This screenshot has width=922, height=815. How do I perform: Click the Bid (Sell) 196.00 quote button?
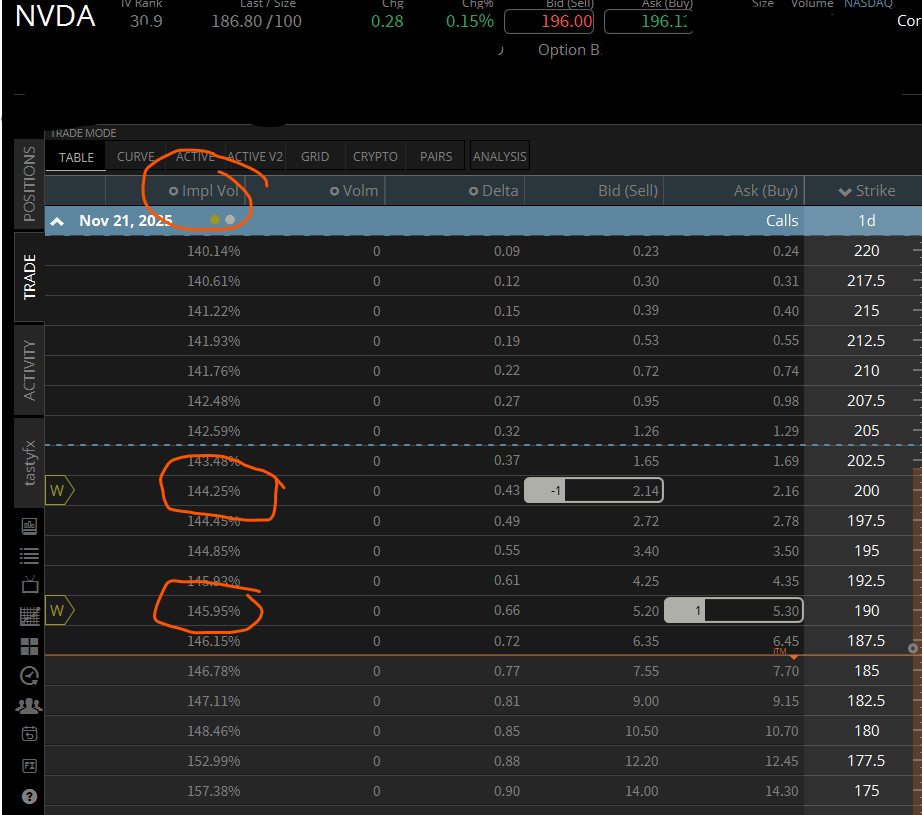click(549, 22)
